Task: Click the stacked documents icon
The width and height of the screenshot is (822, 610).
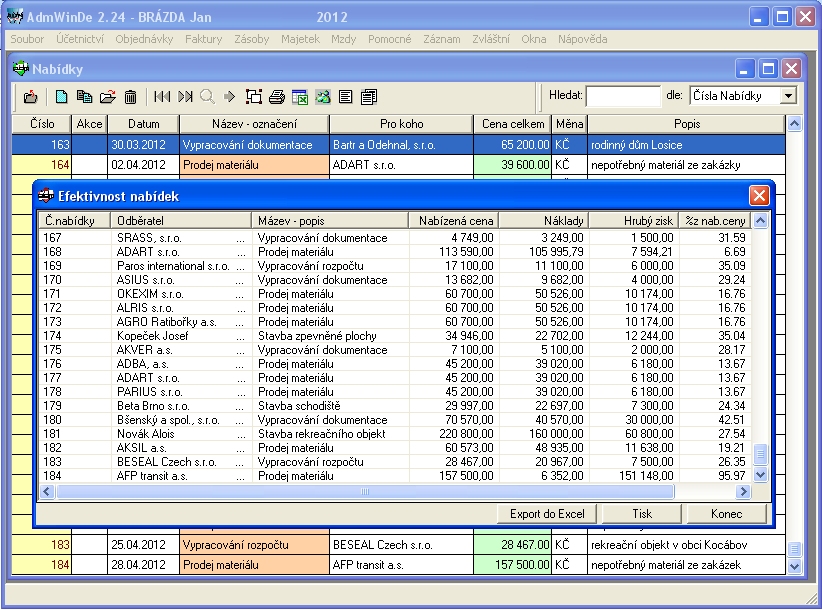Action: coord(369,97)
